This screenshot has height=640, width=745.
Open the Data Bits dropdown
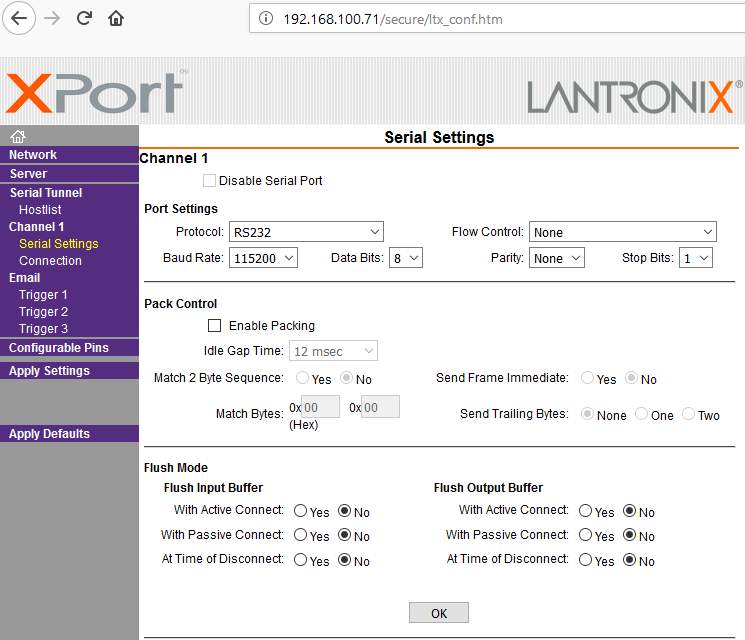(x=406, y=258)
